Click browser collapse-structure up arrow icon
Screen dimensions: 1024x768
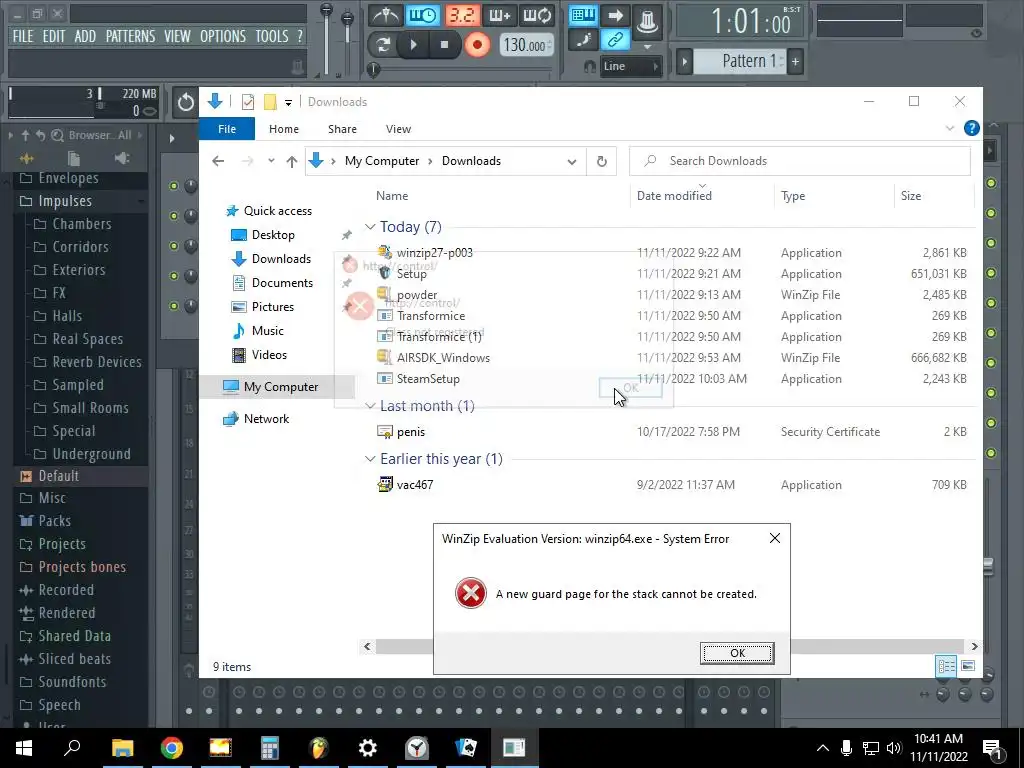coord(25,135)
